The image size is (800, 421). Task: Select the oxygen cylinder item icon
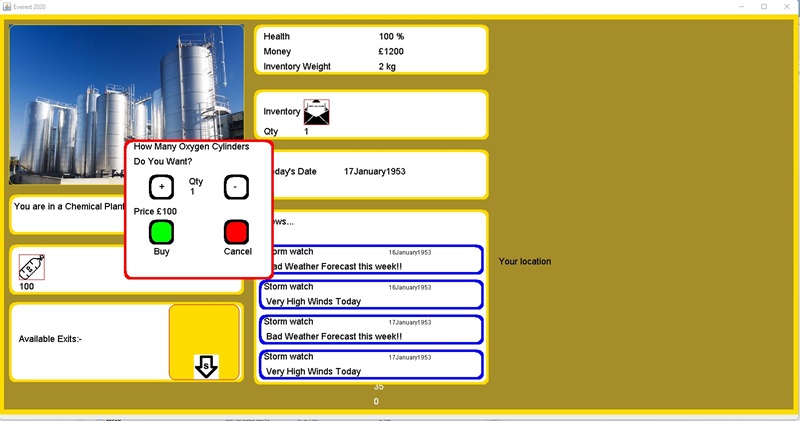pyautogui.click(x=32, y=268)
